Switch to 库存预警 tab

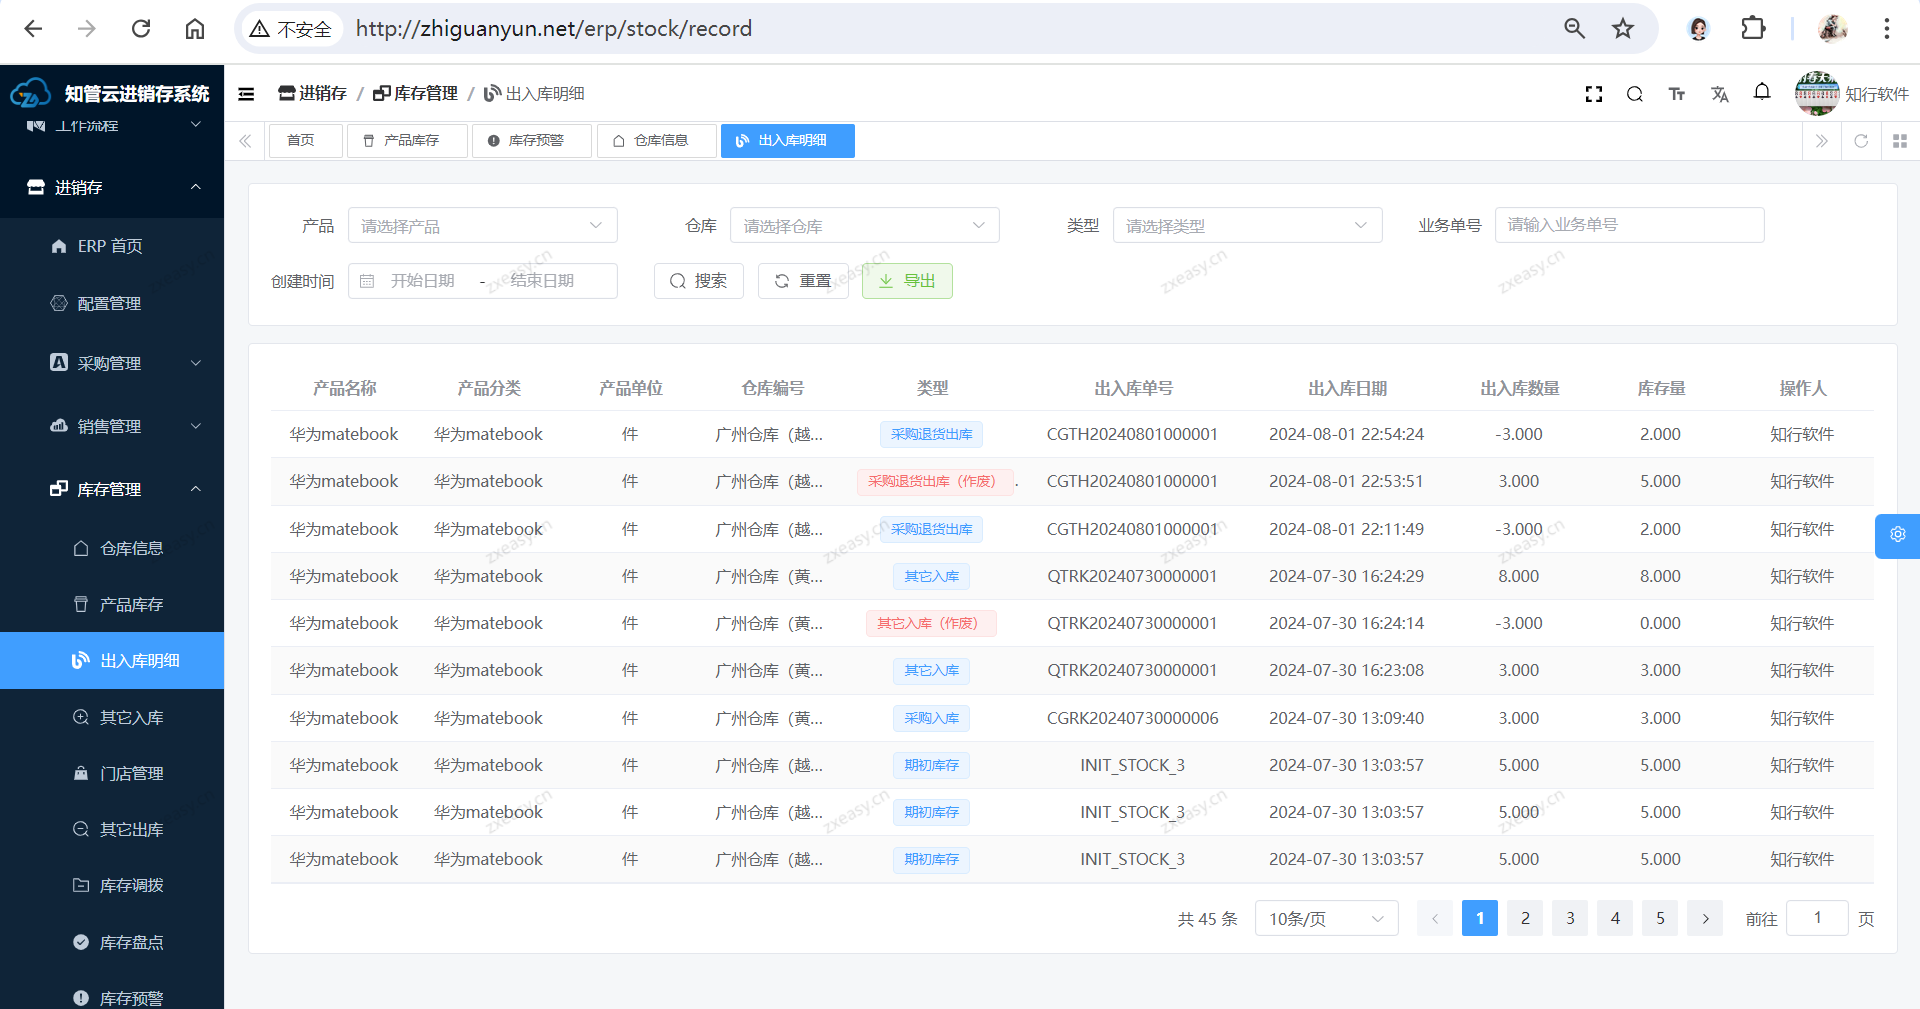coord(531,141)
